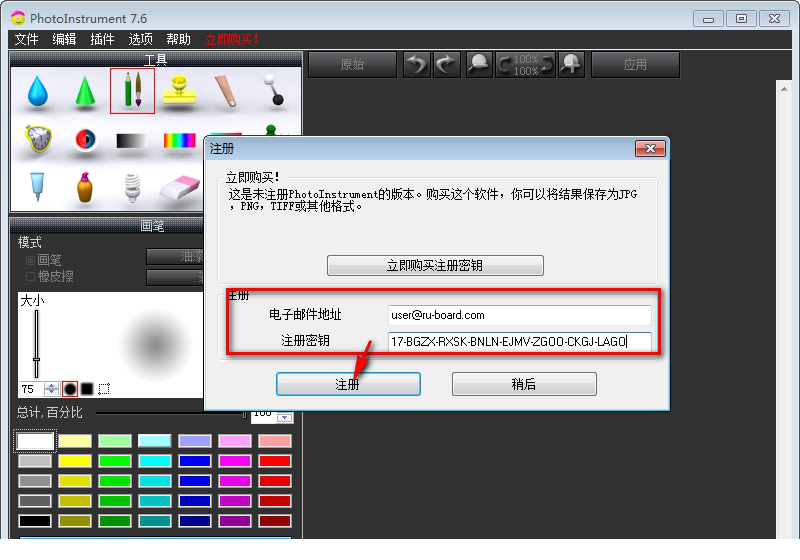Screen dimensions: 800x560
Task: Pick the dark maroon color swatch
Action: pyautogui.click(x=275, y=521)
